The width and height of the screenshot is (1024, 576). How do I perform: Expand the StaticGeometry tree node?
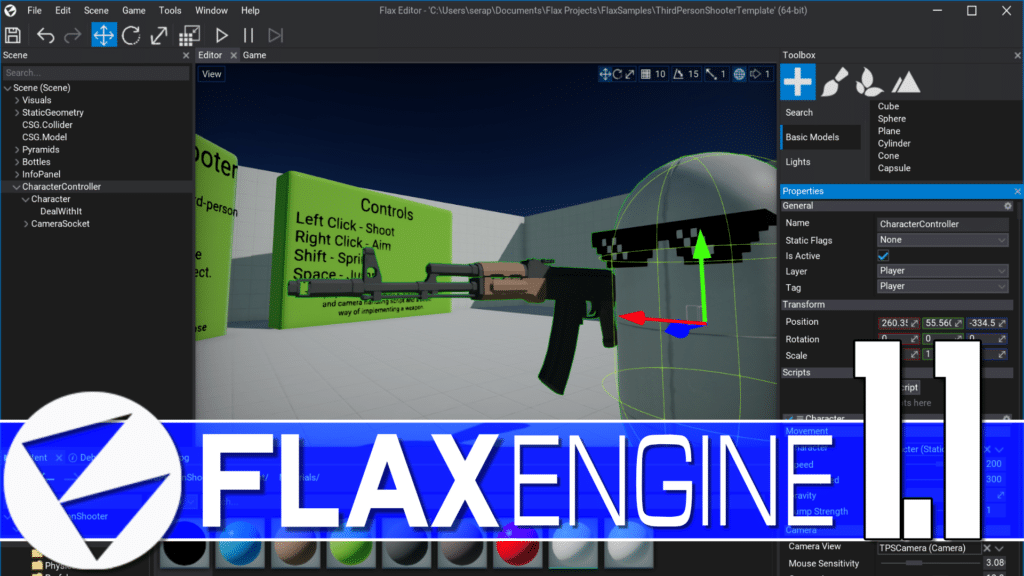coord(17,112)
